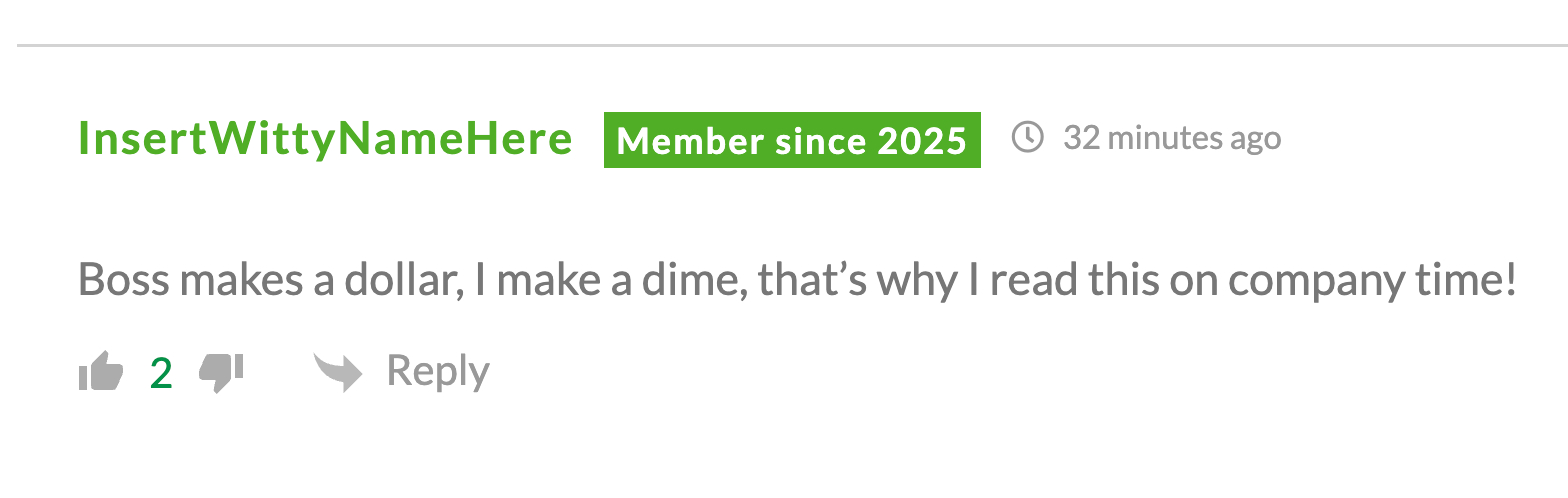Click the green "Member since 2025" badge
This screenshot has width=1568, height=498.
click(x=792, y=140)
